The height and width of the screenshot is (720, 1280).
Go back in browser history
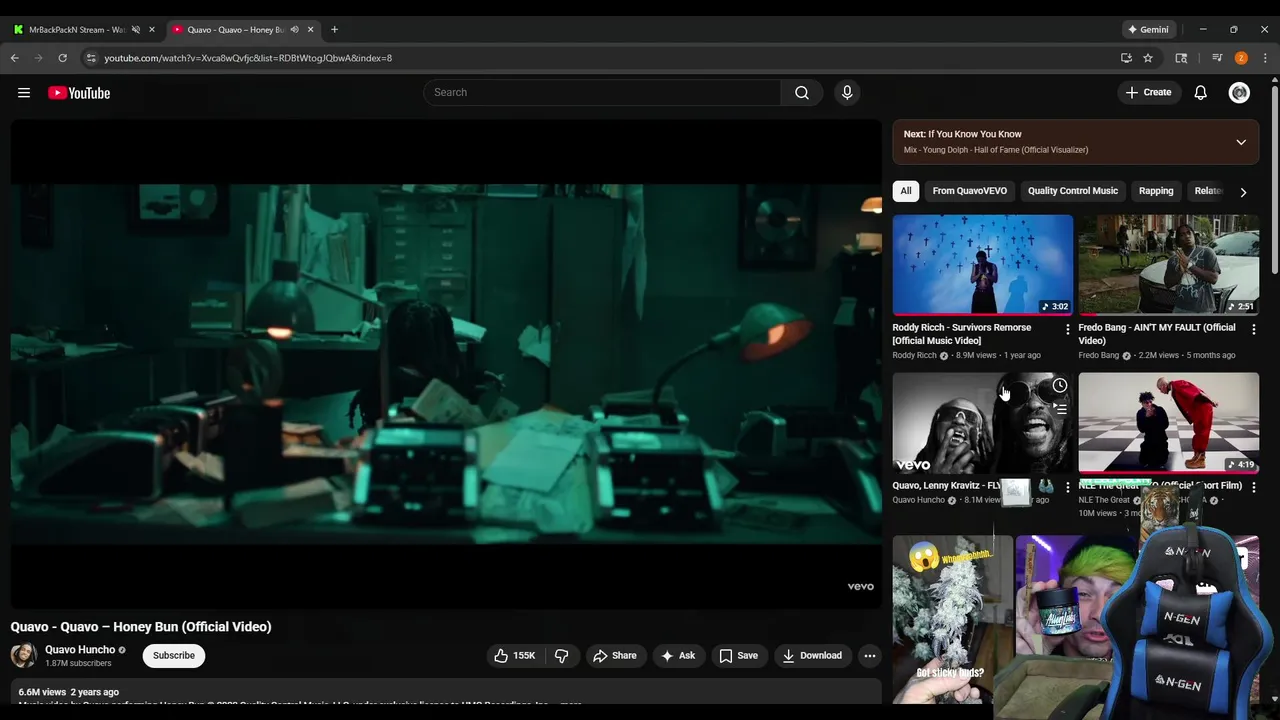click(x=15, y=58)
